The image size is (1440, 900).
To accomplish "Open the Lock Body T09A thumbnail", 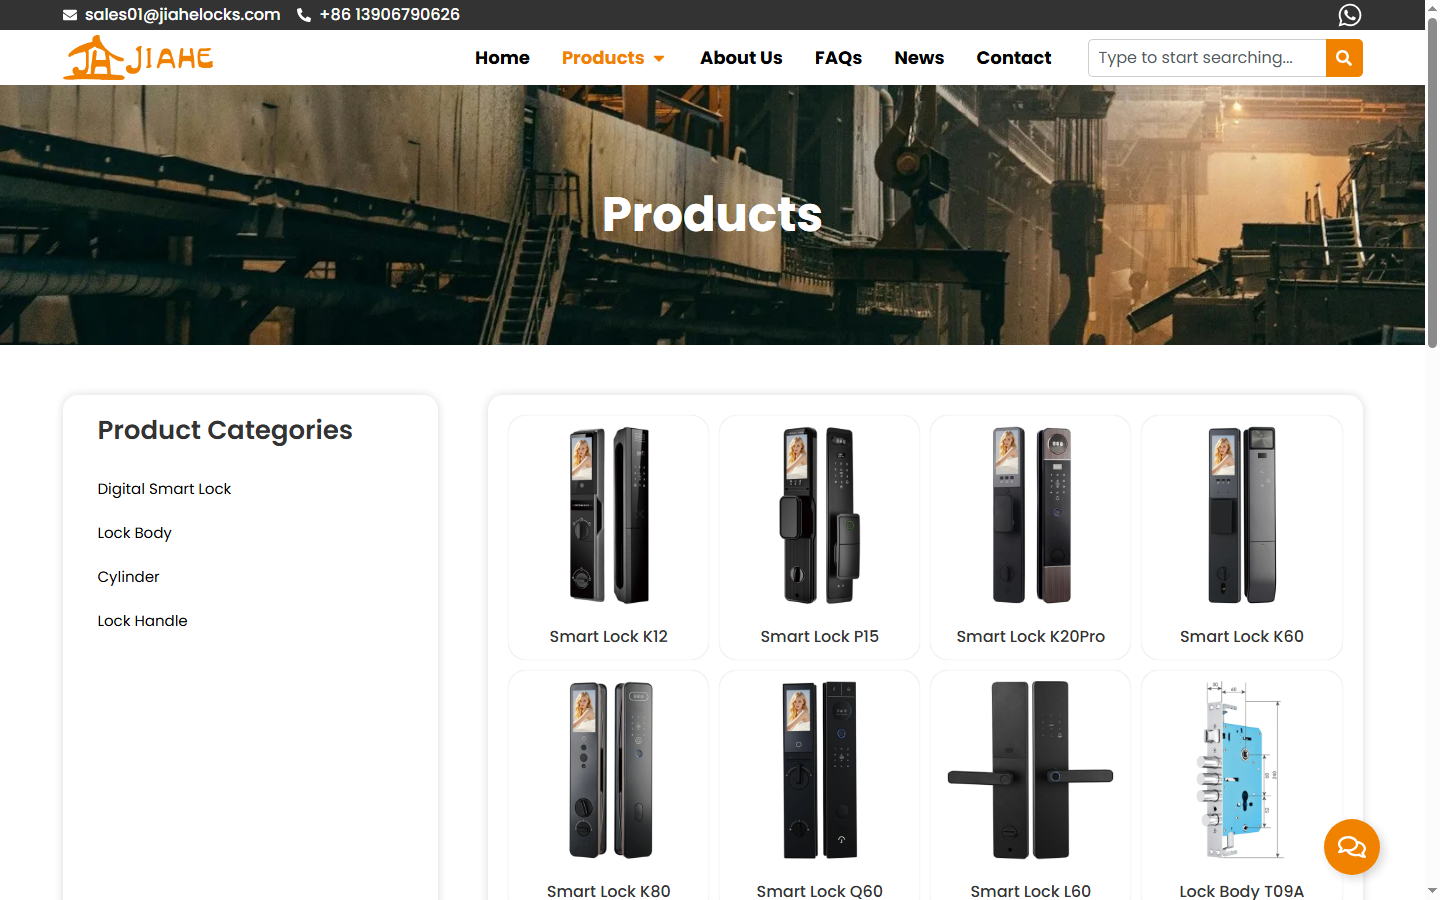I will pyautogui.click(x=1242, y=770).
